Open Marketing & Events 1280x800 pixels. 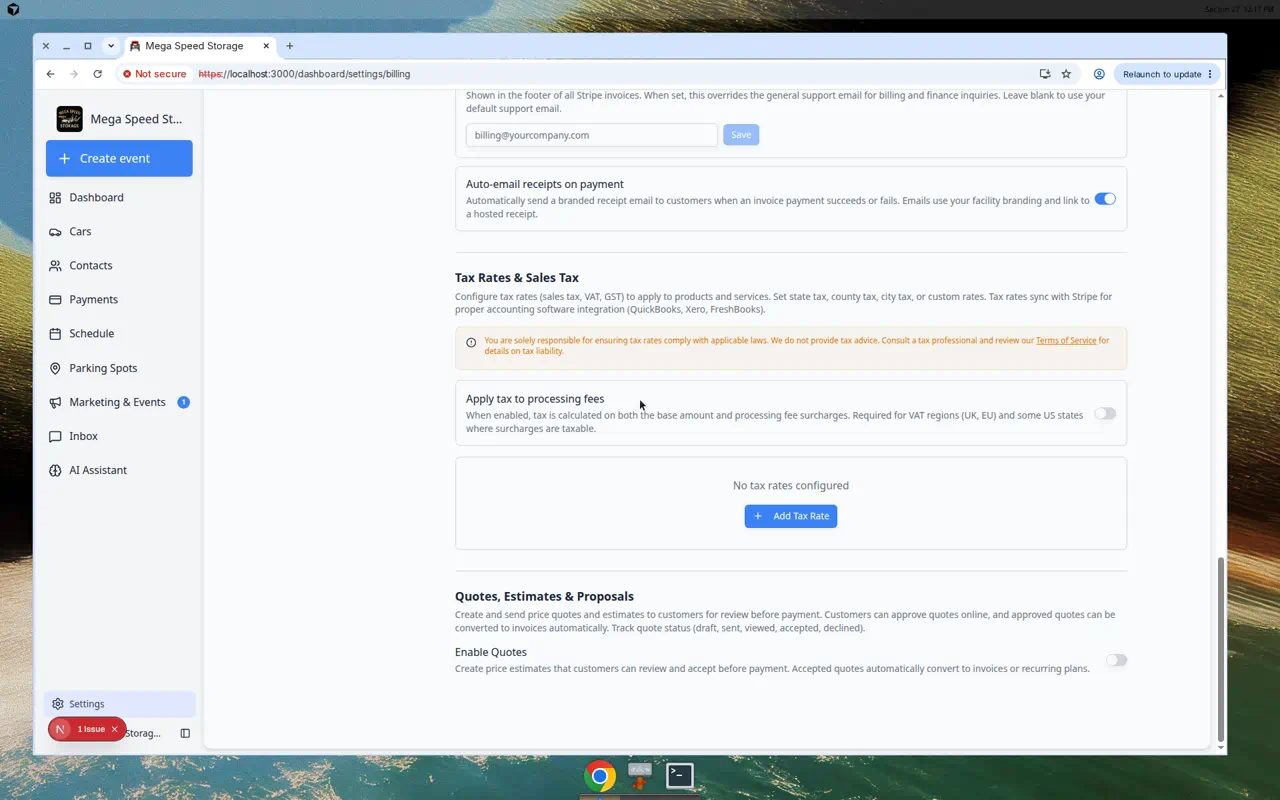point(119,402)
